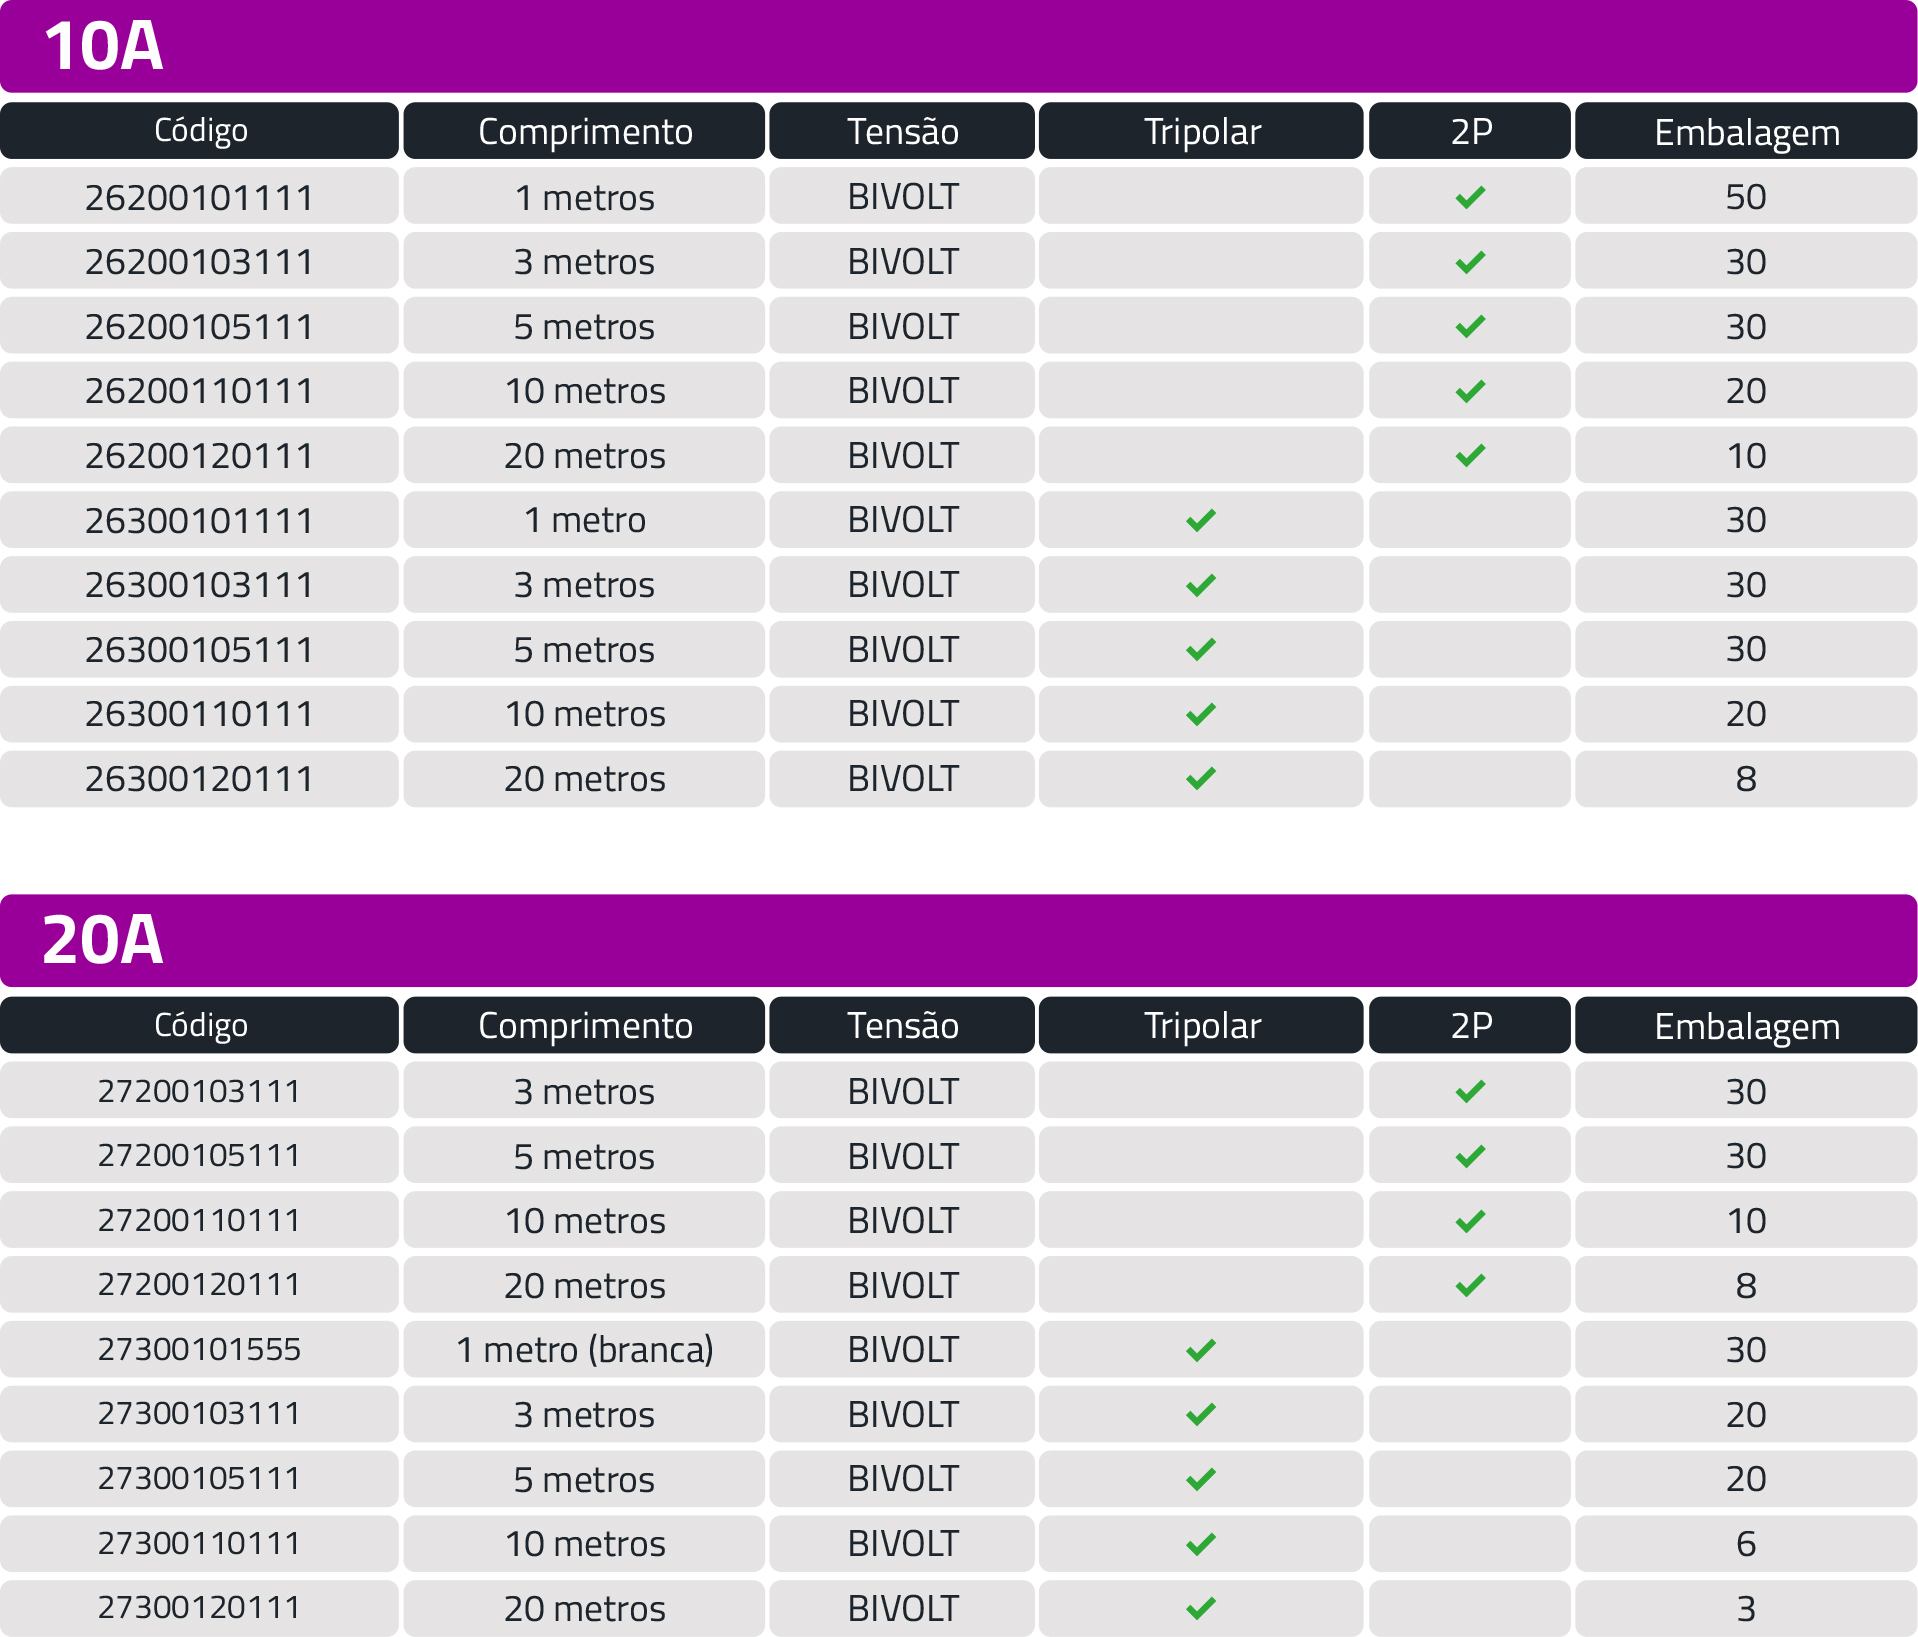The height and width of the screenshot is (1637, 1918).
Task: Click the Tripolar checkmark for code 26300105111
Action: (1200, 650)
